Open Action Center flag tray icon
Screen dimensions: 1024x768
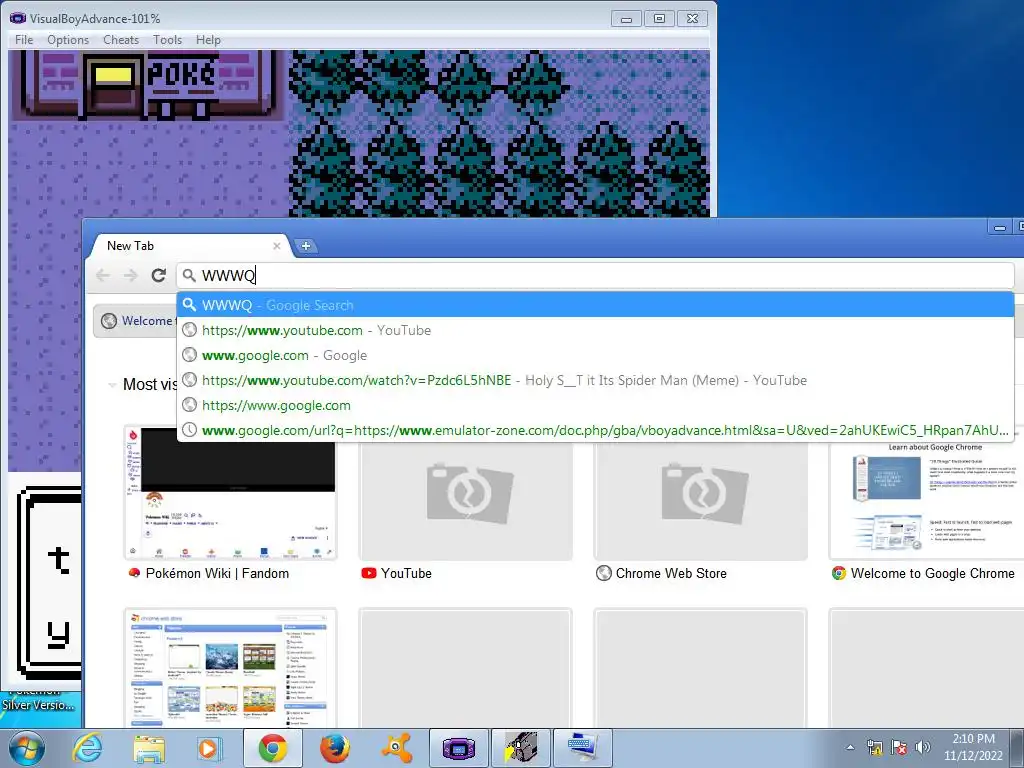point(899,747)
